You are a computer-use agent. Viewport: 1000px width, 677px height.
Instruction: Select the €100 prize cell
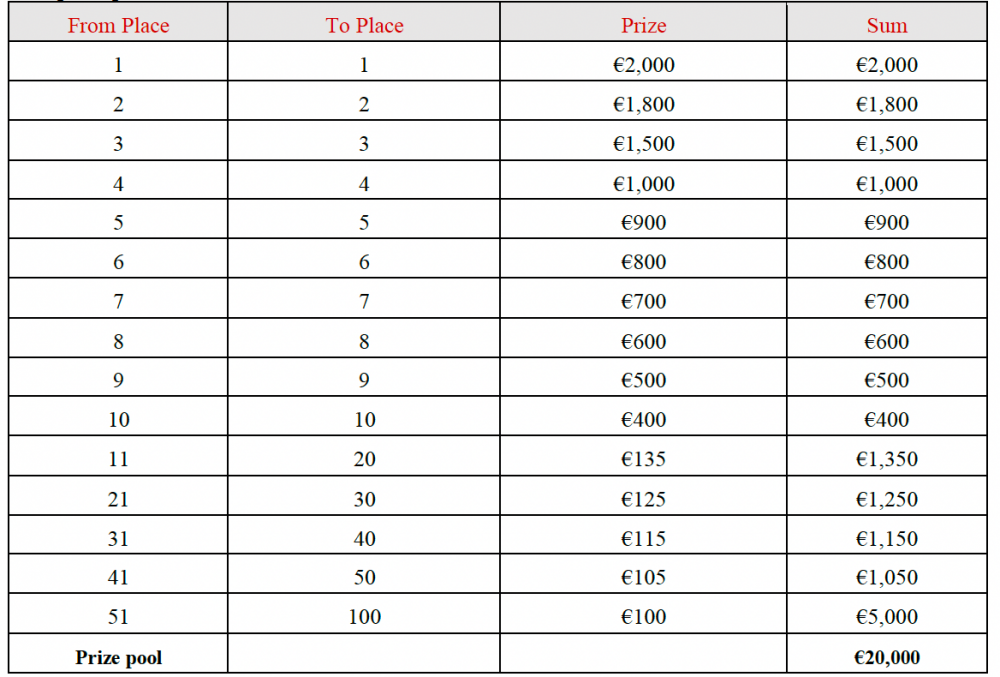tap(643, 617)
